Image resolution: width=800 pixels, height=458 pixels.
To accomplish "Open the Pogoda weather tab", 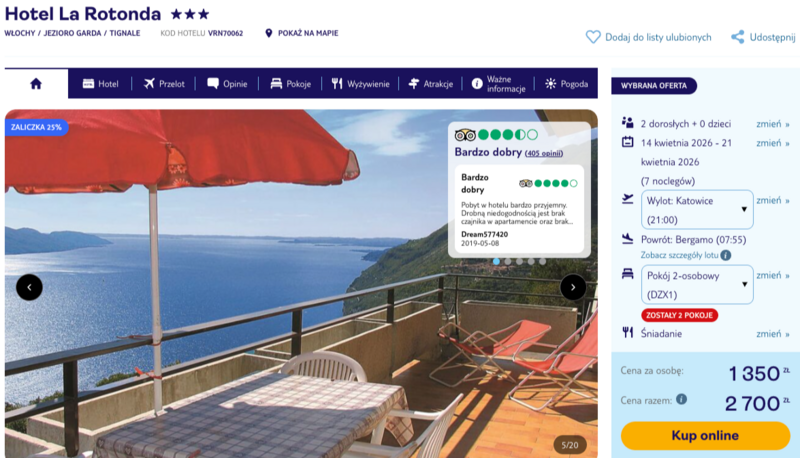I will click(x=566, y=84).
